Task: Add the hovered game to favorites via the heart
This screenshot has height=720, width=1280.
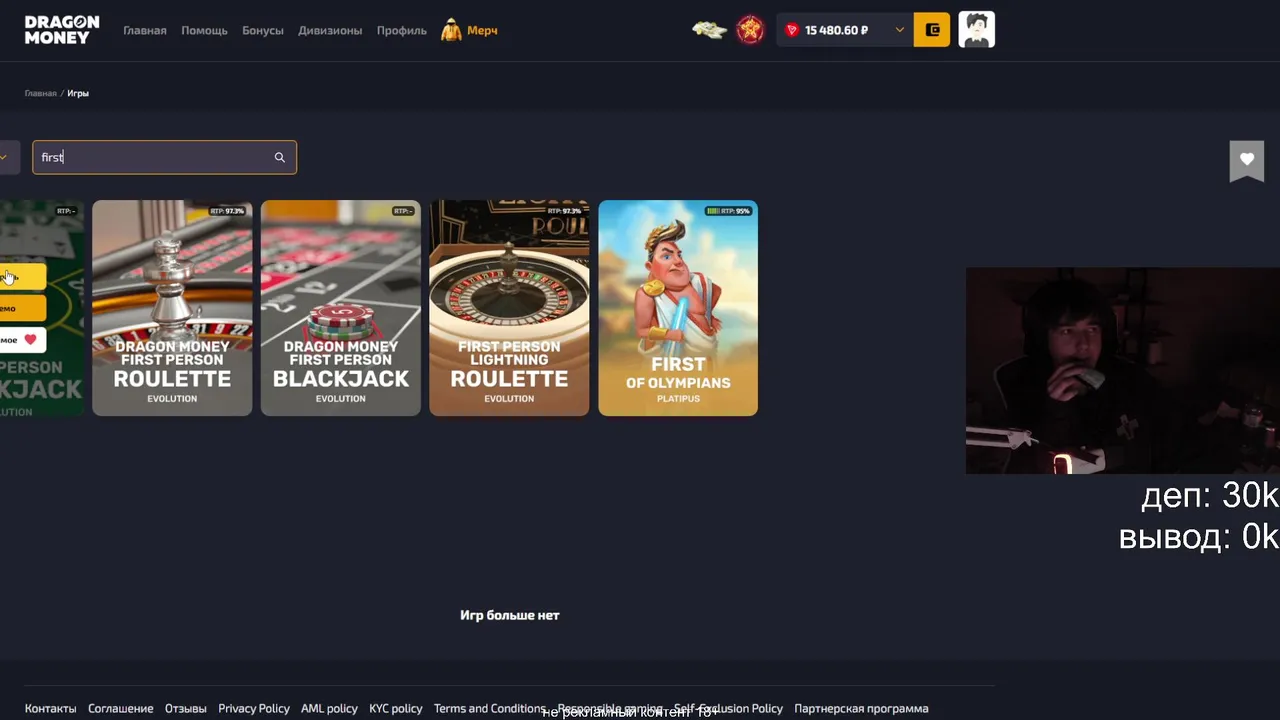Action: tap(30, 340)
